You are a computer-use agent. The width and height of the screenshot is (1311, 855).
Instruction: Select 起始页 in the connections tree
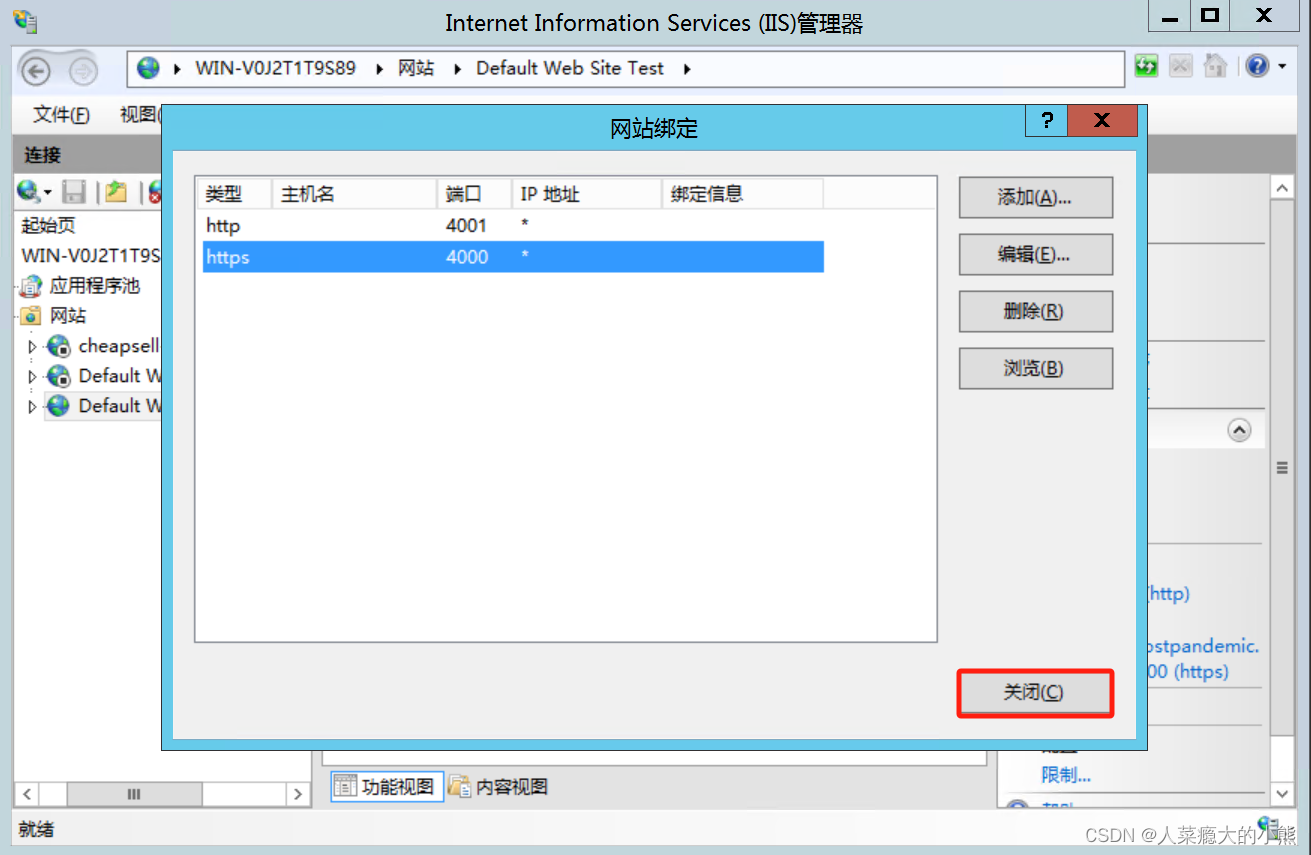(49, 226)
